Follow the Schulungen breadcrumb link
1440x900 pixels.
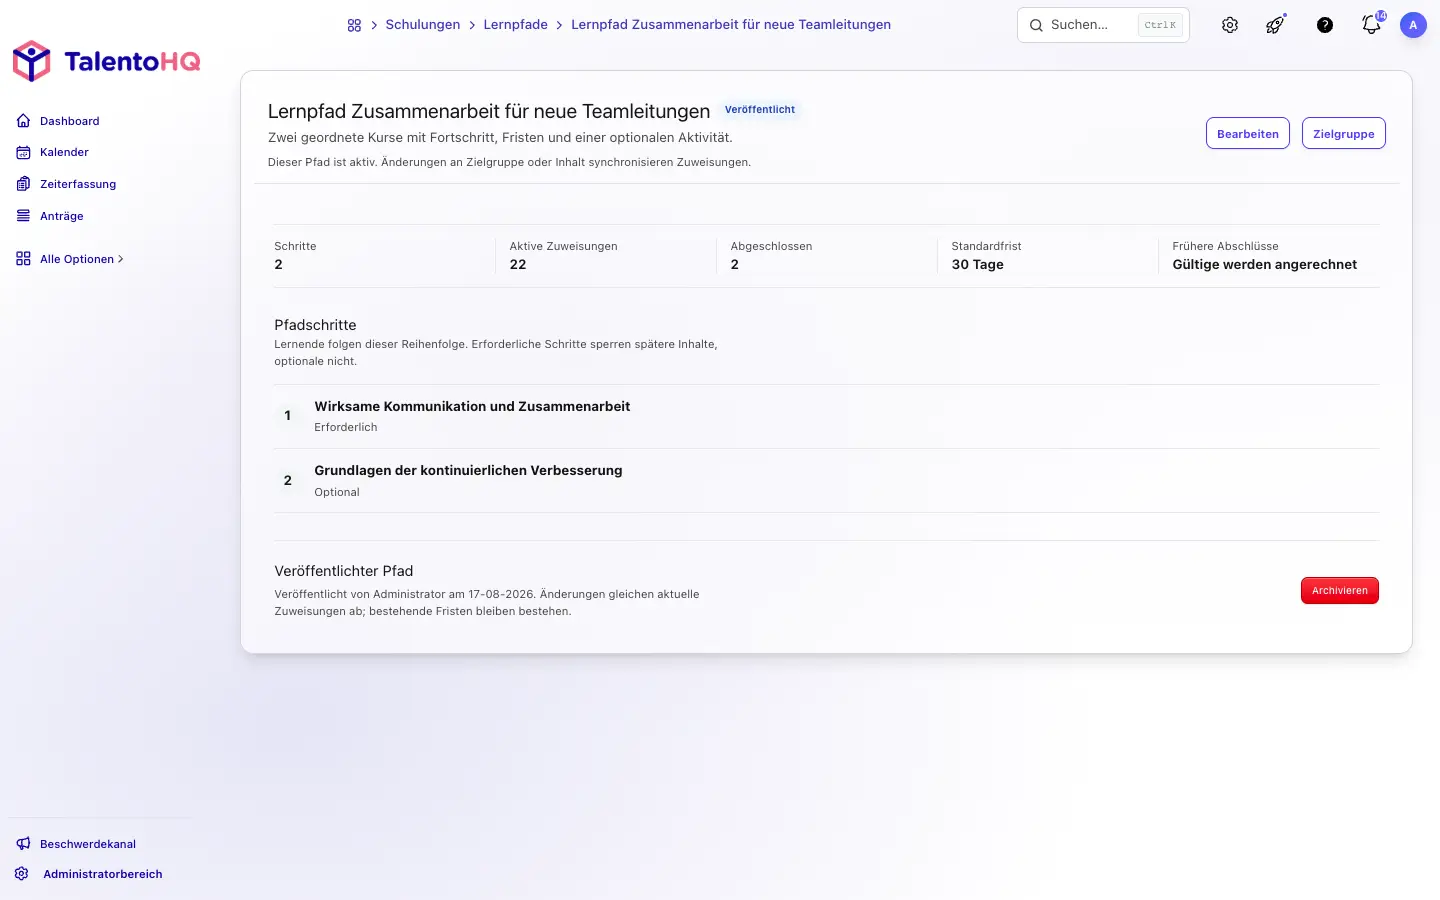click(423, 25)
